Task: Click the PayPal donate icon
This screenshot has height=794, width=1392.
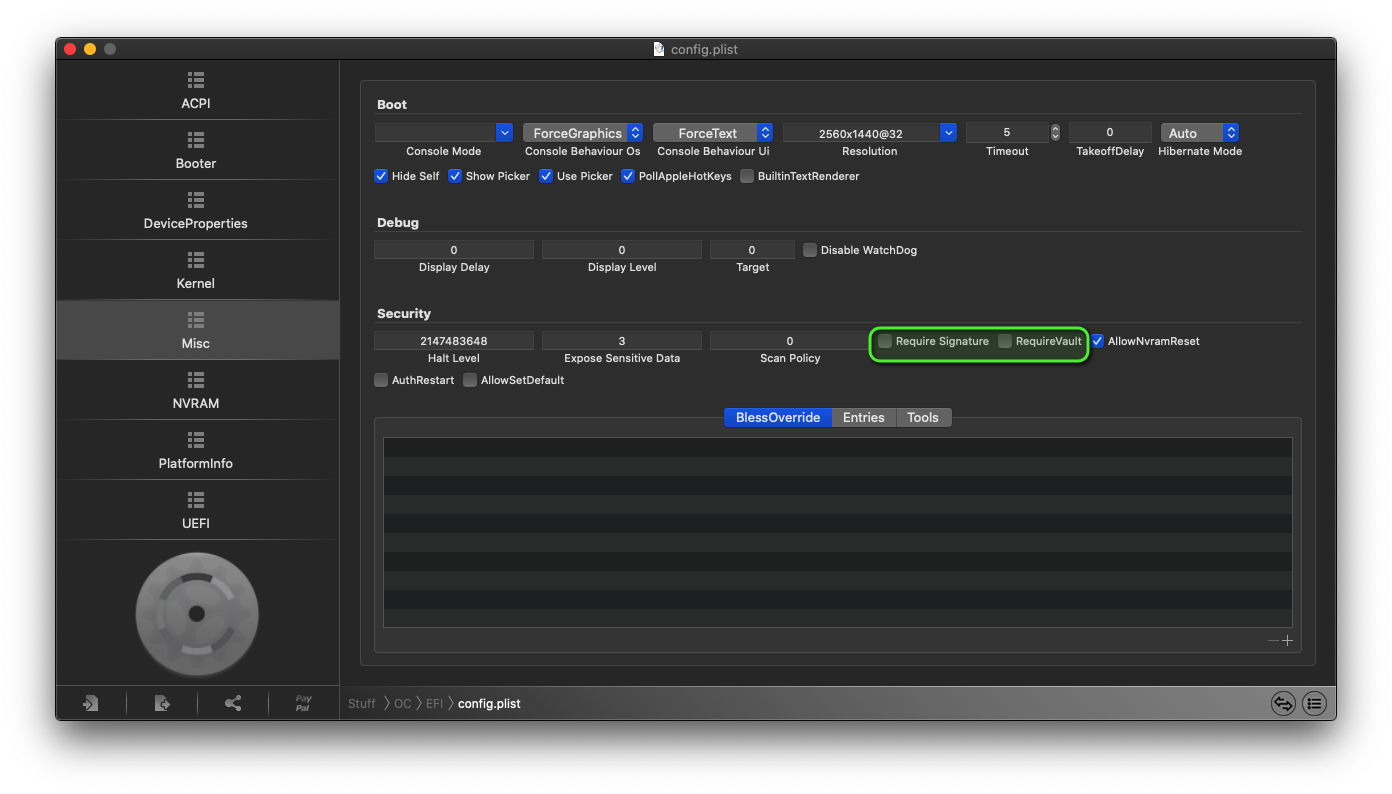Action: tap(303, 704)
